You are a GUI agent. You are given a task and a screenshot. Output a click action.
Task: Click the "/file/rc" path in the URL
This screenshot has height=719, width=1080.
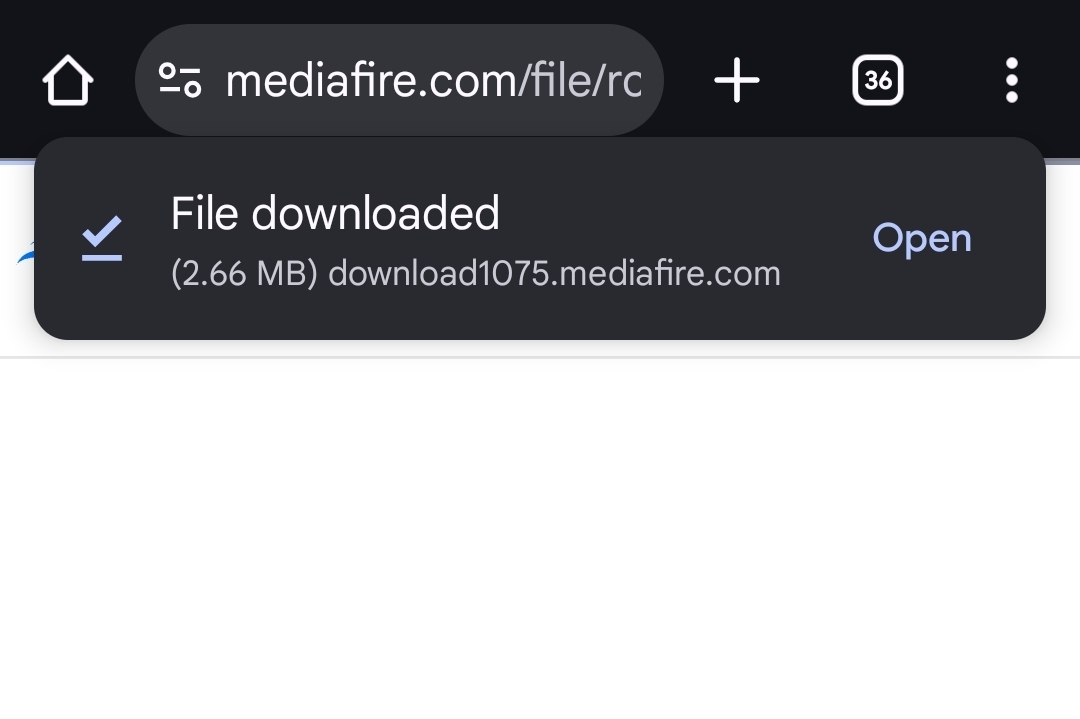click(579, 81)
